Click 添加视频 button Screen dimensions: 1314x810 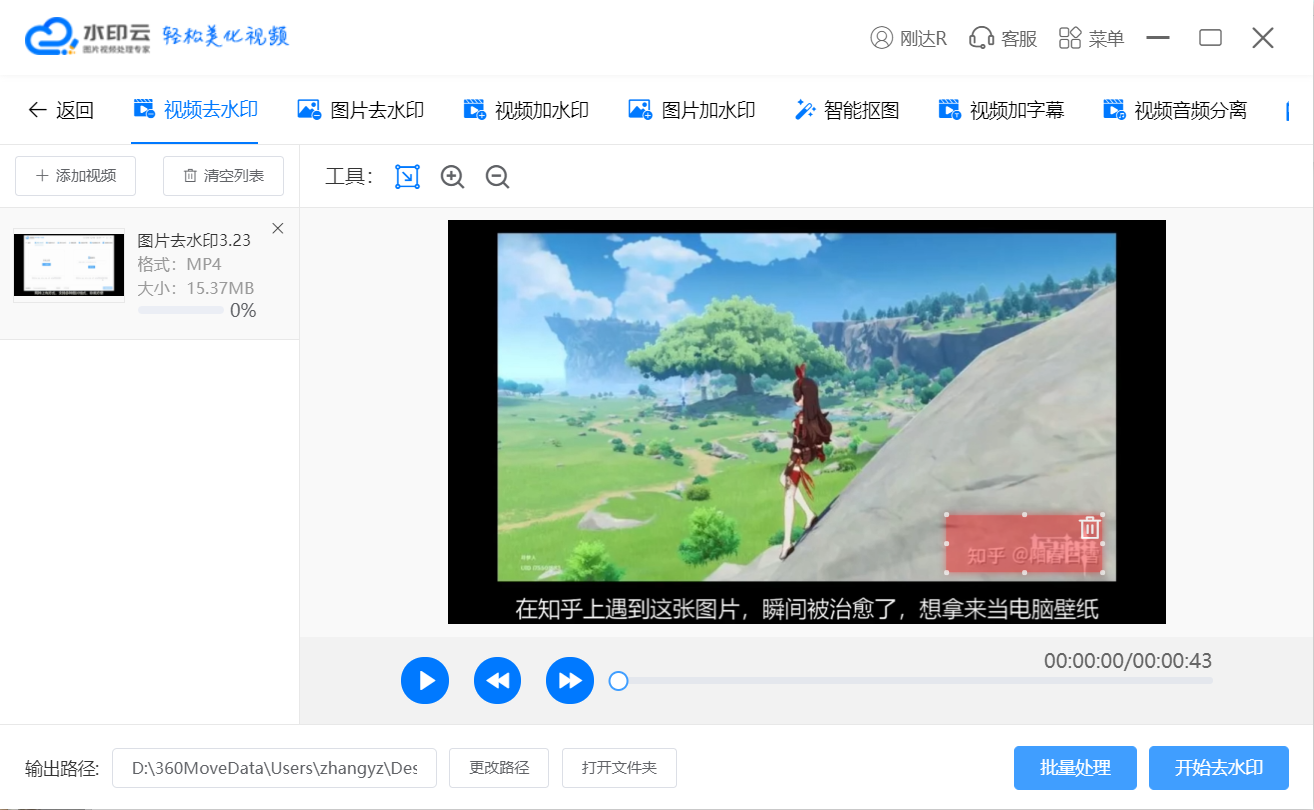coord(76,176)
